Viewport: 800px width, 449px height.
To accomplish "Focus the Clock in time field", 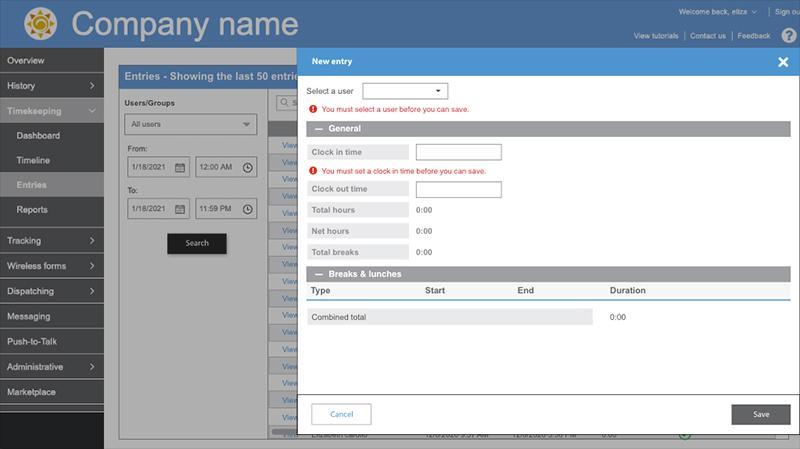I will click(x=458, y=152).
